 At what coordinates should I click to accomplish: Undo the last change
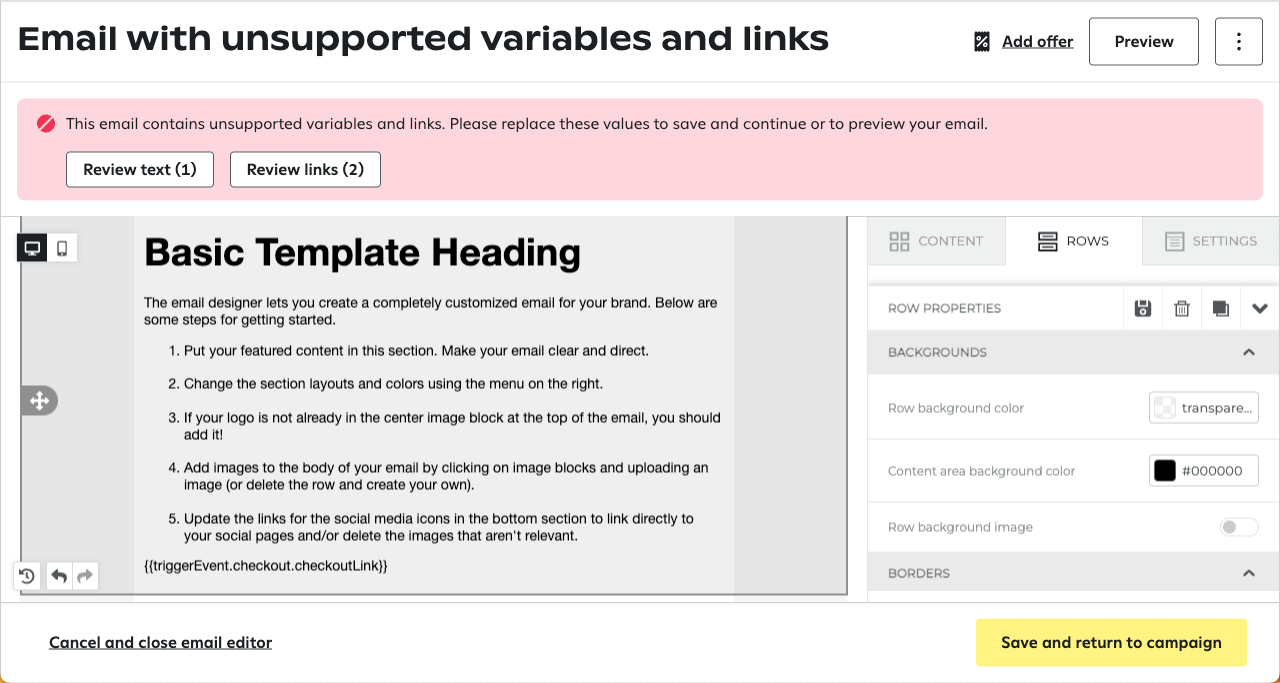(x=58, y=576)
